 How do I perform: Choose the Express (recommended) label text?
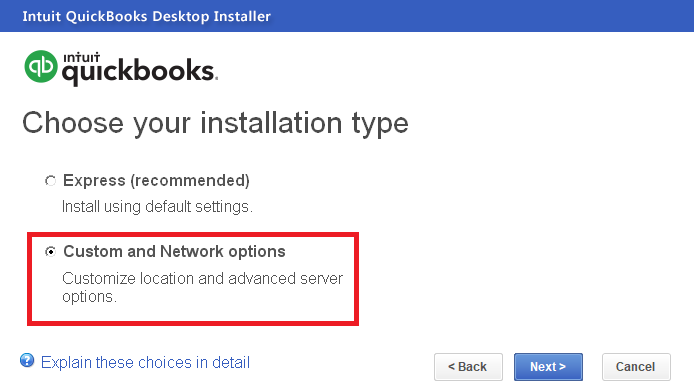(156, 181)
